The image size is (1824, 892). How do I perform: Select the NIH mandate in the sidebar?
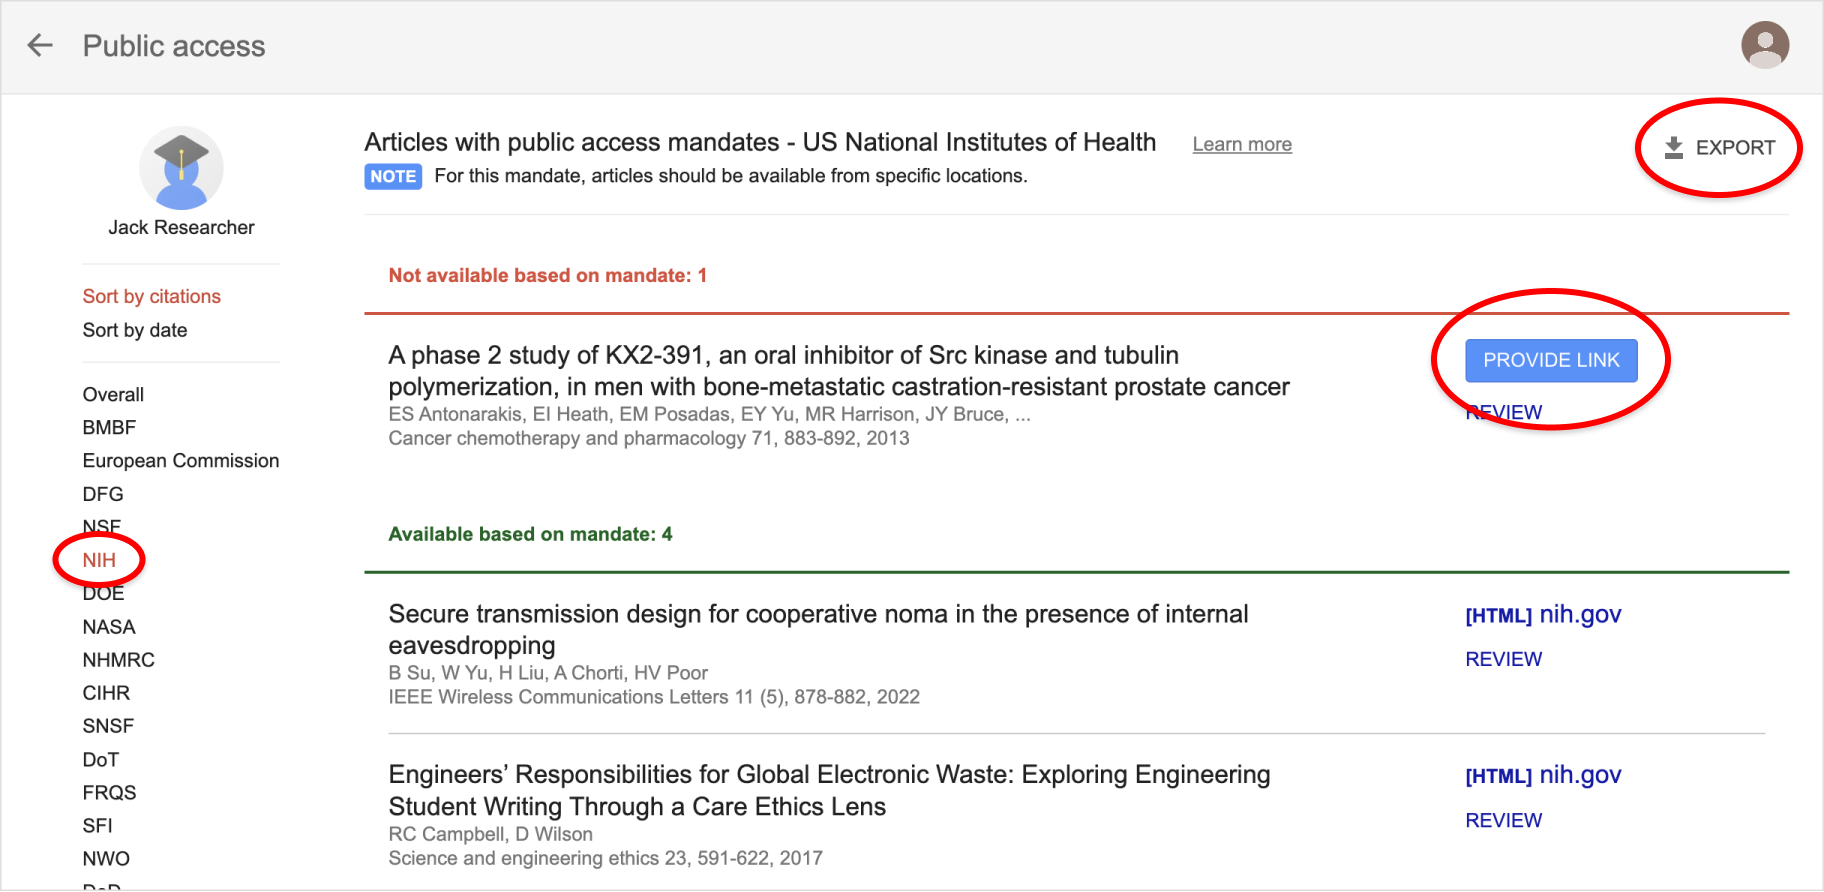coord(99,560)
